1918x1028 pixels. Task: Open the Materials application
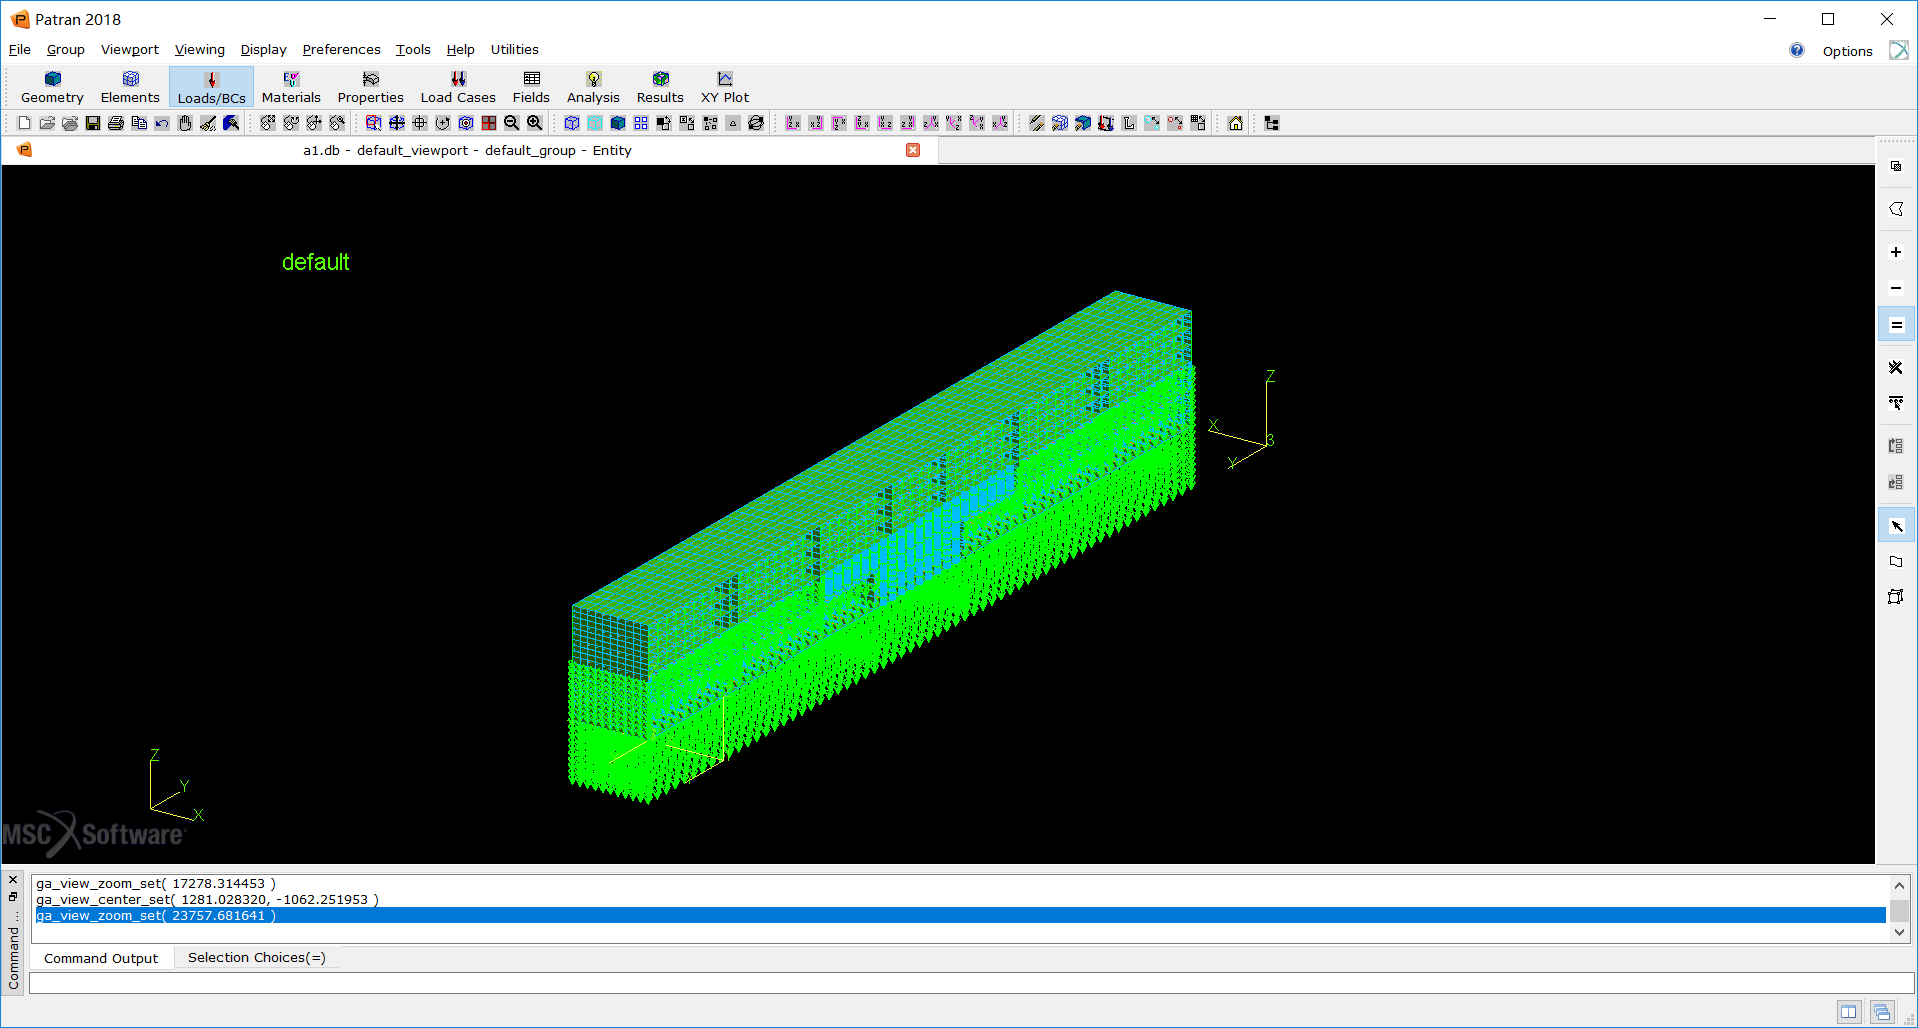pyautogui.click(x=291, y=87)
